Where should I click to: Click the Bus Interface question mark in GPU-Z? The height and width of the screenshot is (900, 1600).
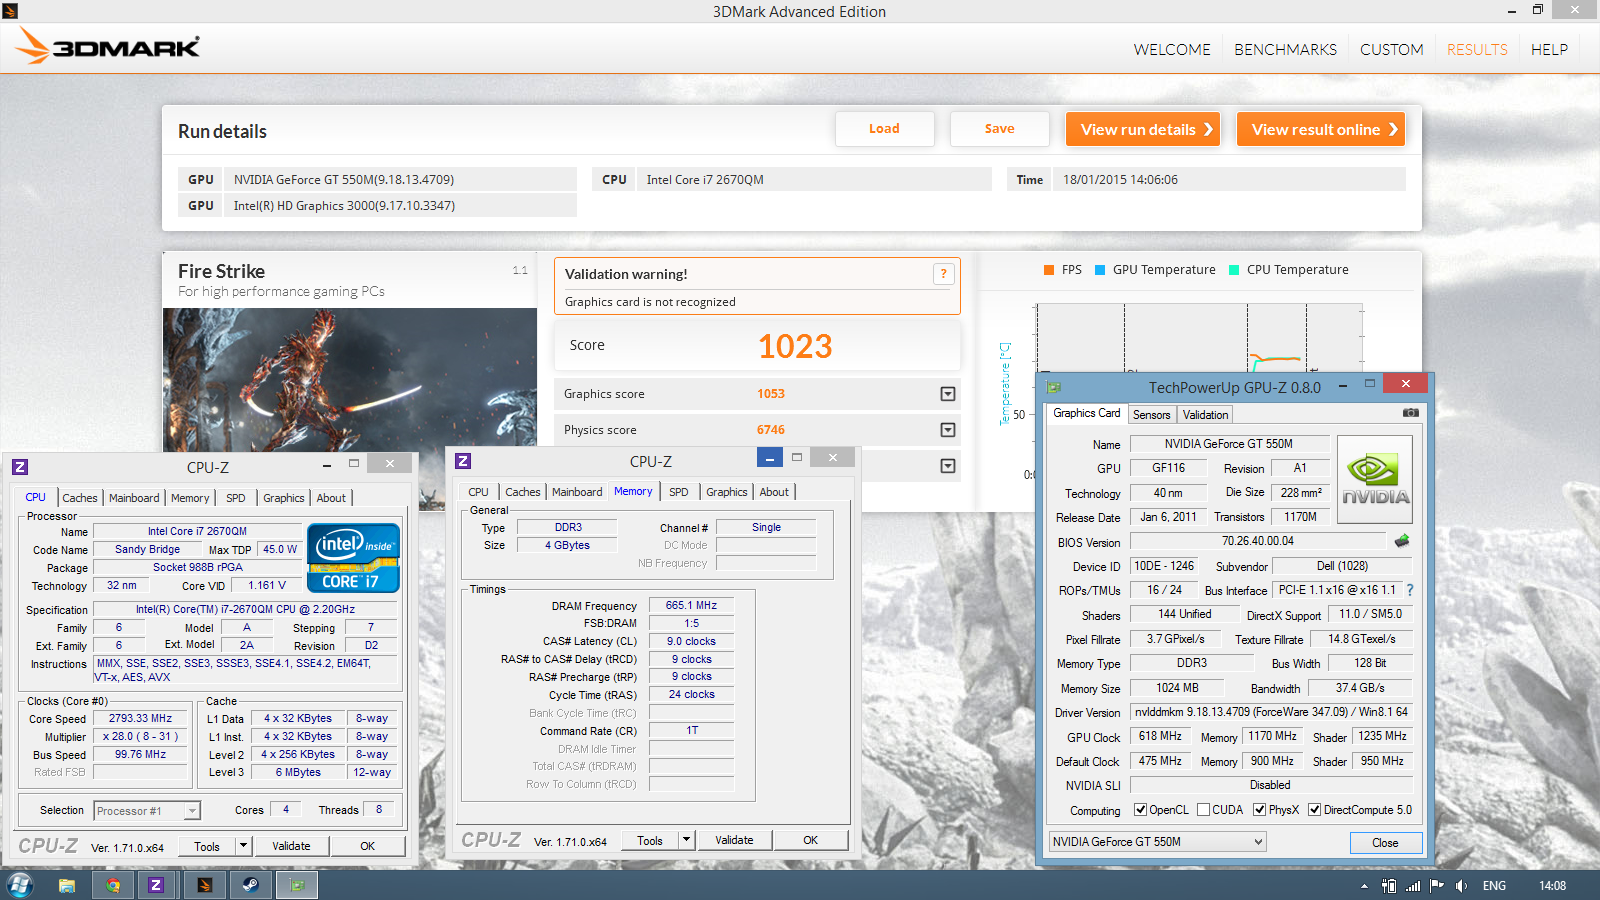tap(1410, 590)
